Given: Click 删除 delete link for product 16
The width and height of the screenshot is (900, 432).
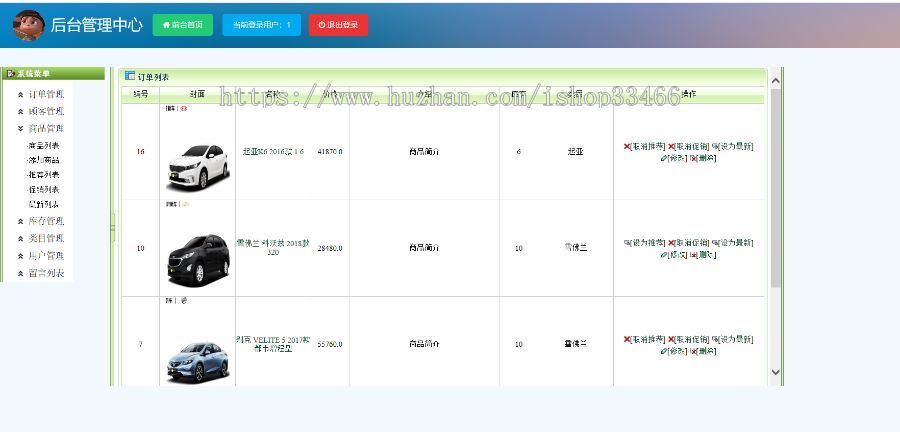Looking at the screenshot, I should (x=703, y=158).
